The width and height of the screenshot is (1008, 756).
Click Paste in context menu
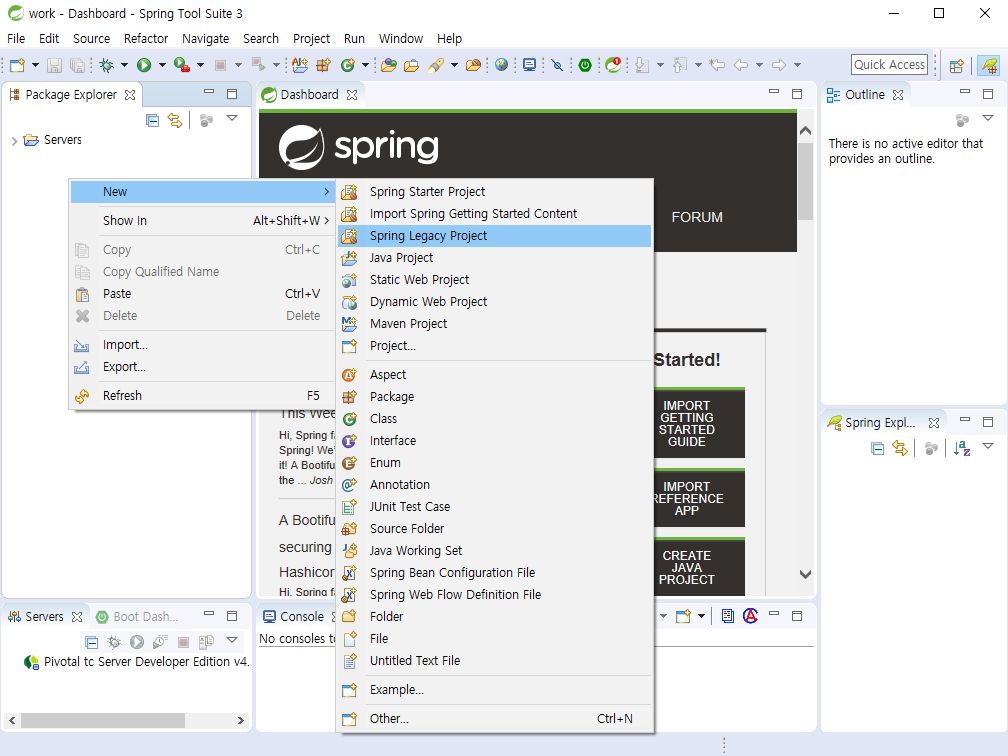pos(202,294)
